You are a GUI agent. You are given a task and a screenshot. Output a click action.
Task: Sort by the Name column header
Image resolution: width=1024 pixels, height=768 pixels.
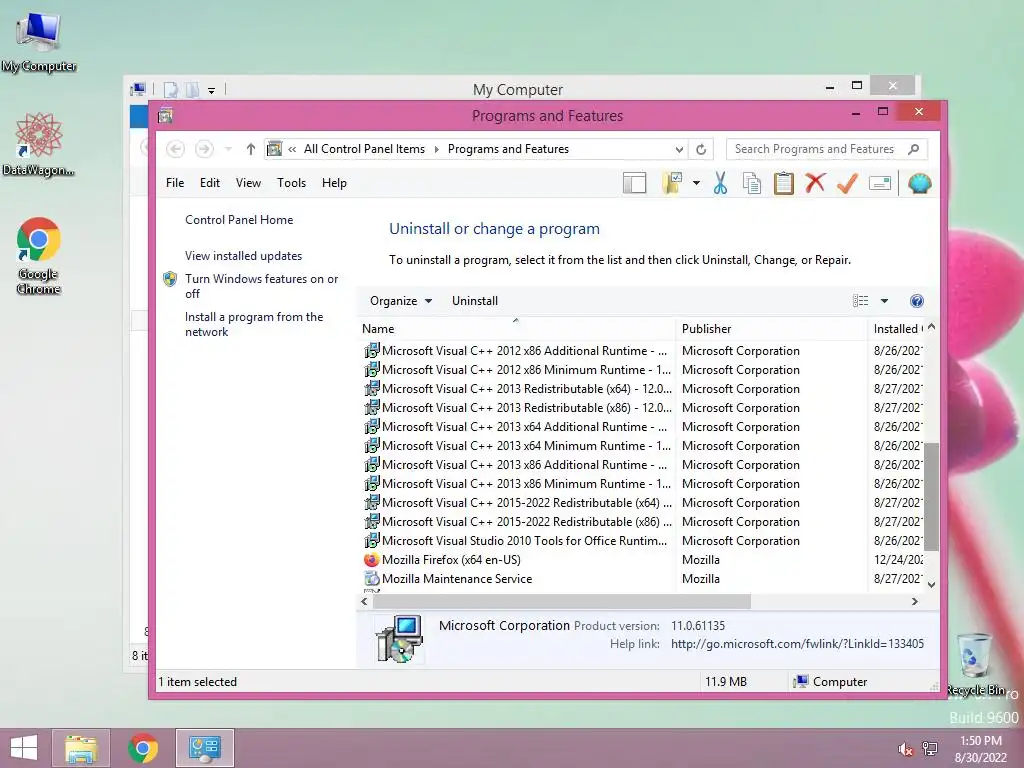[516, 328]
